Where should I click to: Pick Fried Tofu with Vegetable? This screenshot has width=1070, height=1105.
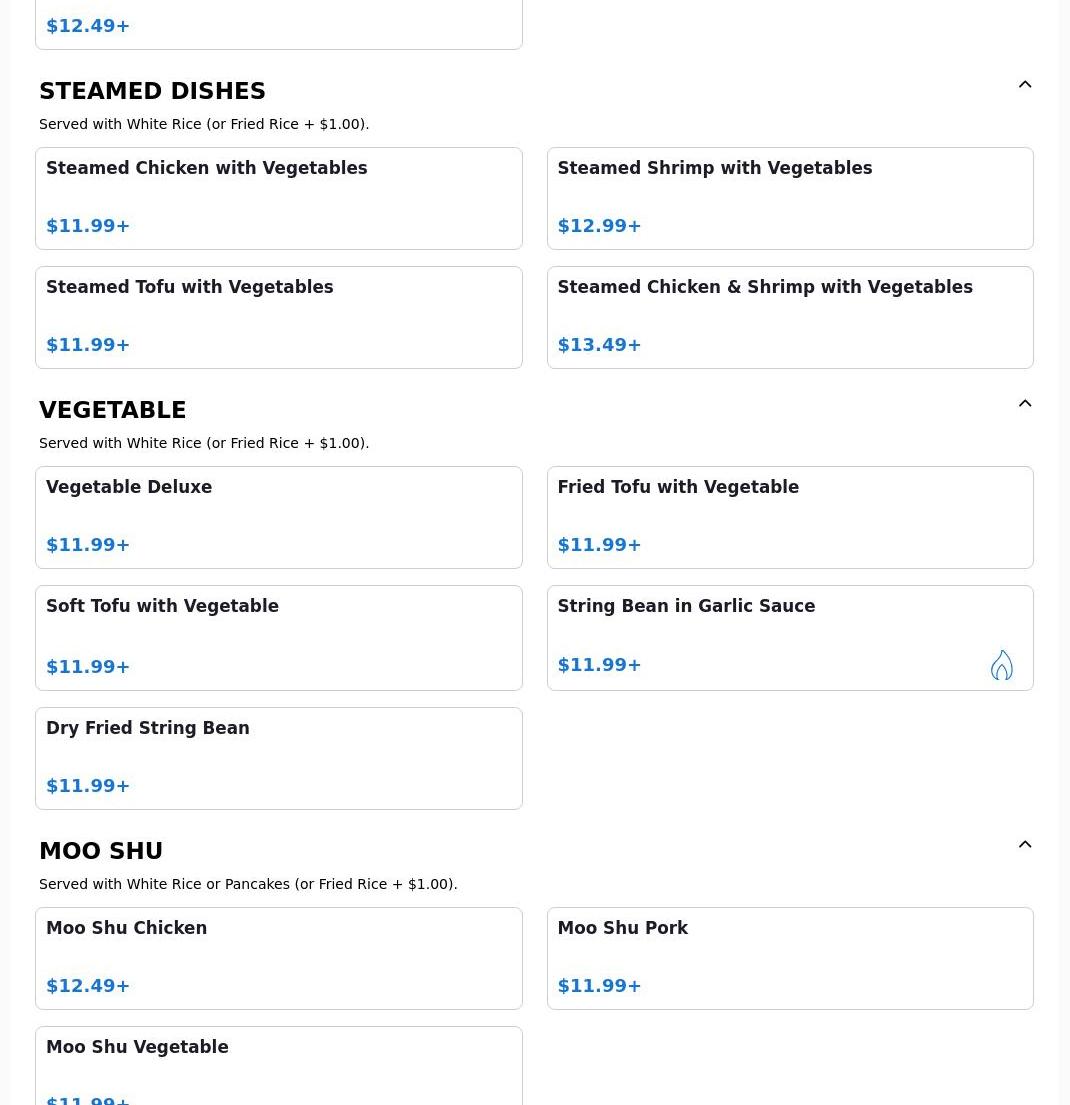(x=789, y=516)
